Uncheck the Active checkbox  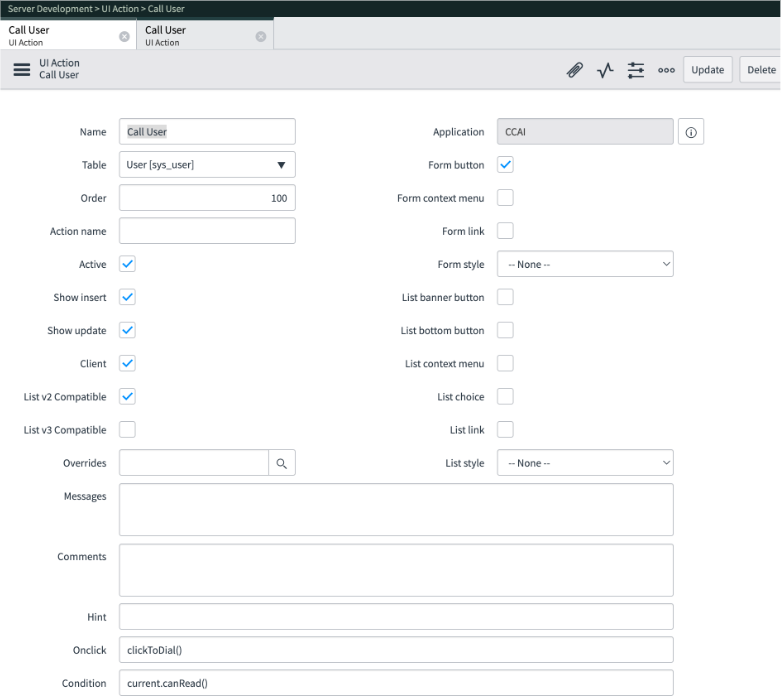point(127,264)
